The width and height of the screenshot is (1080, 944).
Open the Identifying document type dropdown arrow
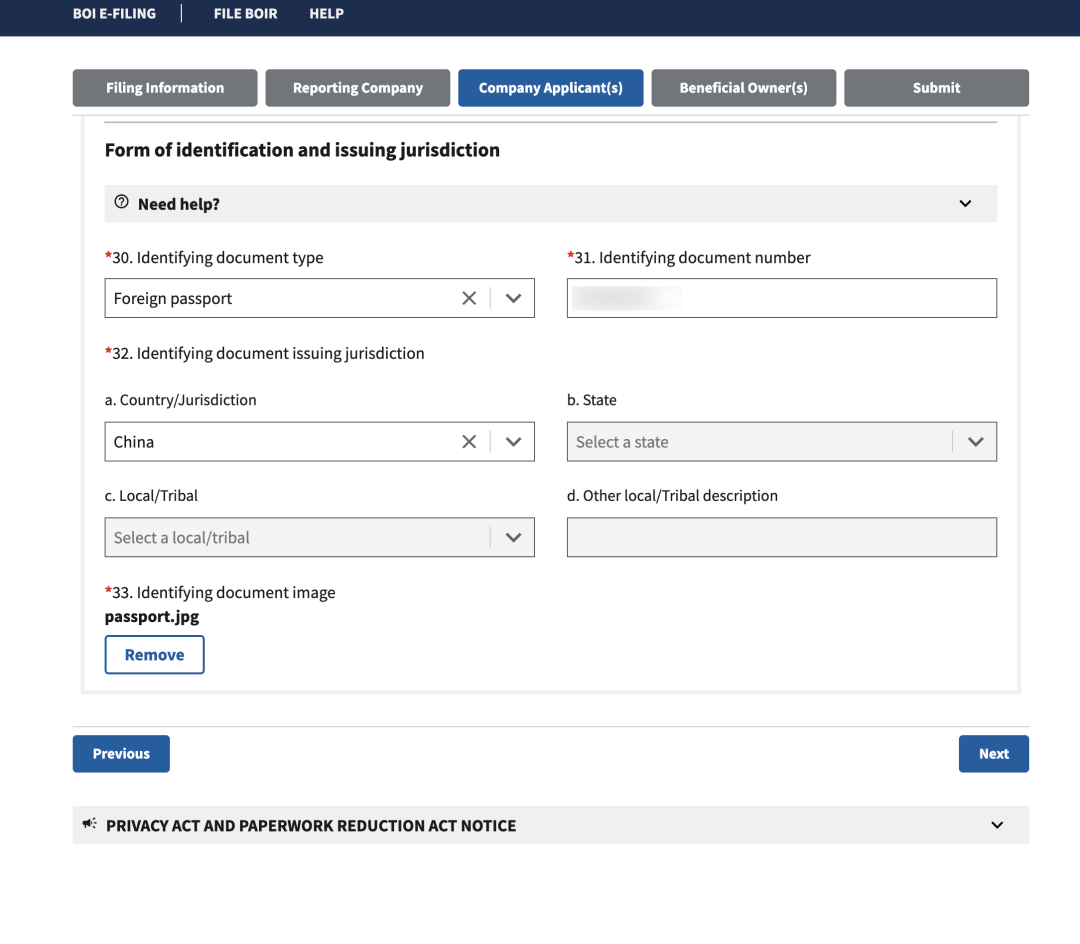[513, 298]
